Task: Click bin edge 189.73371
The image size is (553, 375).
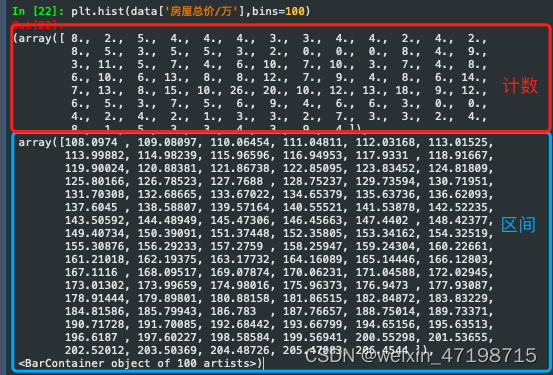Action: [x=458, y=312]
